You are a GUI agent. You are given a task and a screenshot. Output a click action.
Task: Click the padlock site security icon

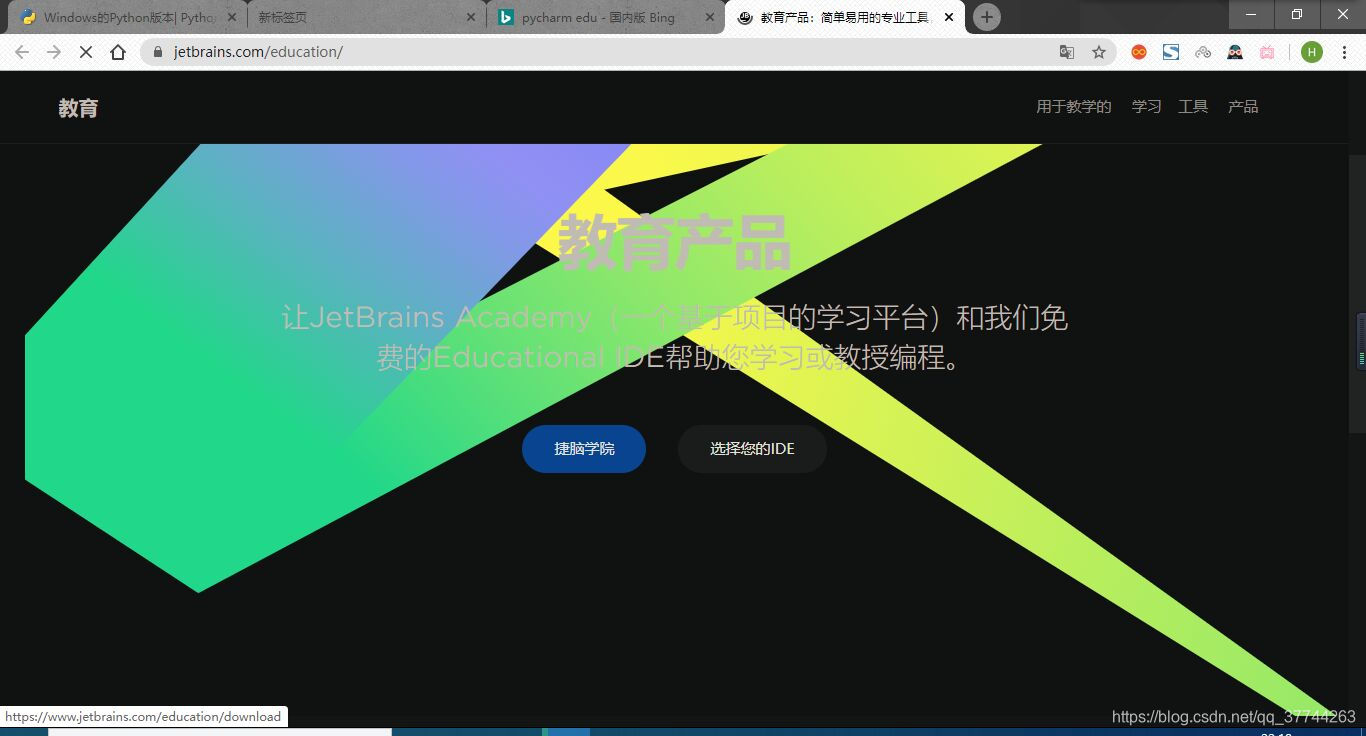click(x=158, y=52)
